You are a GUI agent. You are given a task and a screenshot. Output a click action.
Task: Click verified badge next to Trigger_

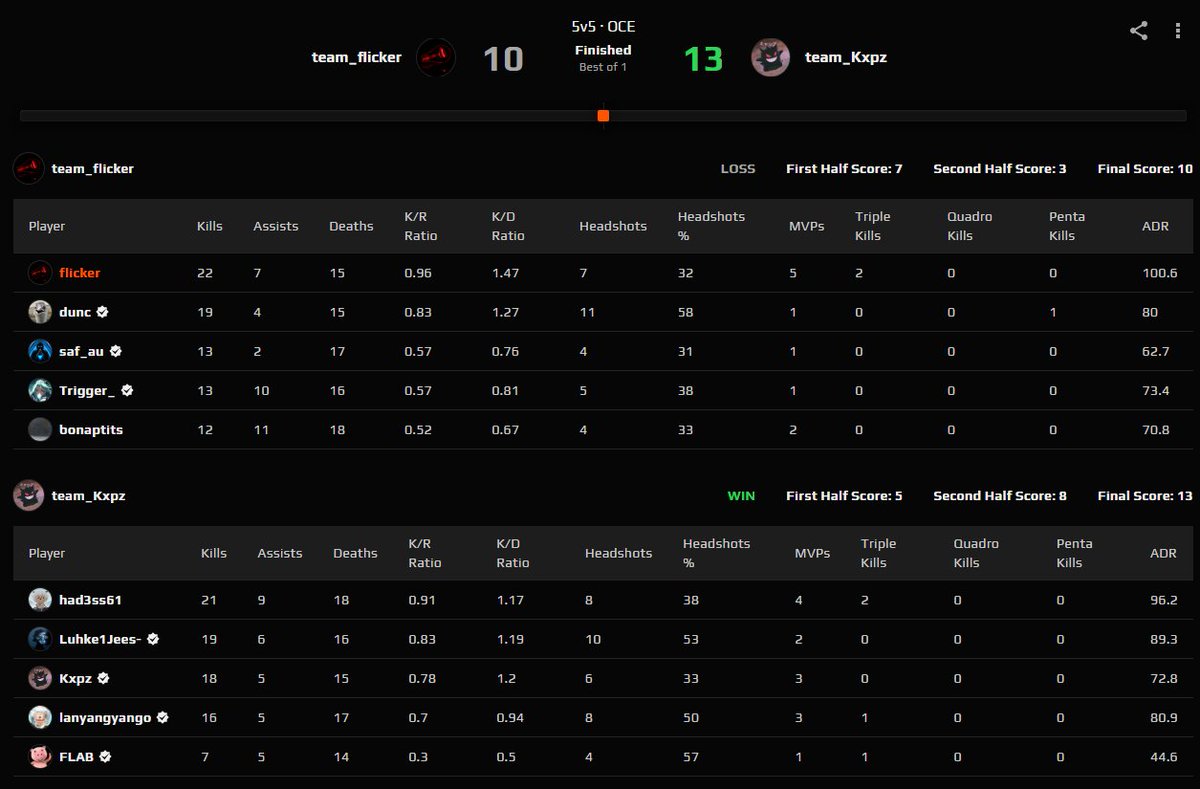point(127,390)
